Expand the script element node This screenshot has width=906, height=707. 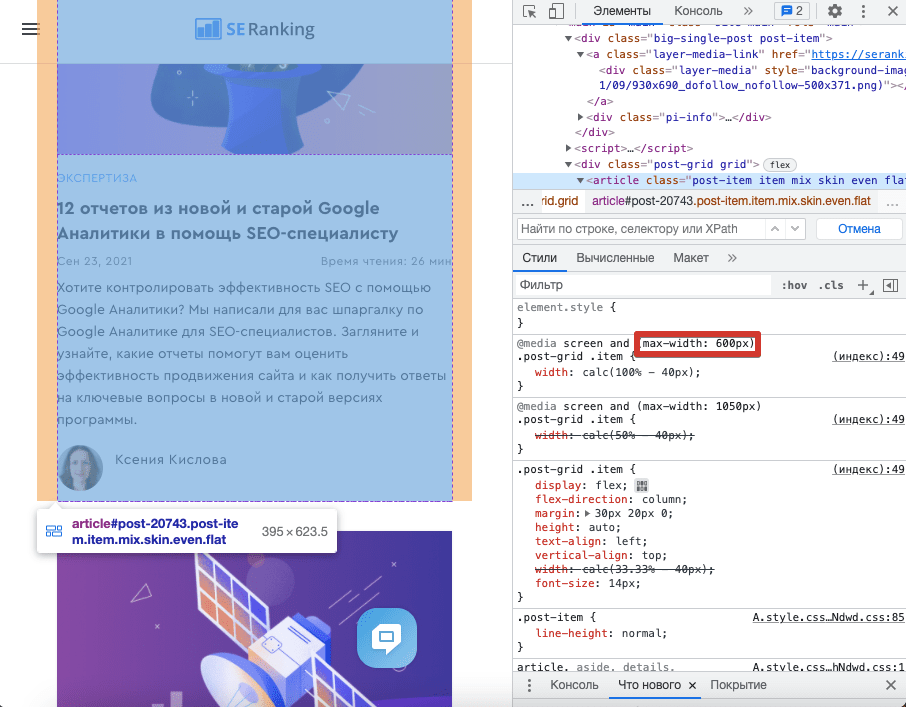pyautogui.click(x=570, y=148)
